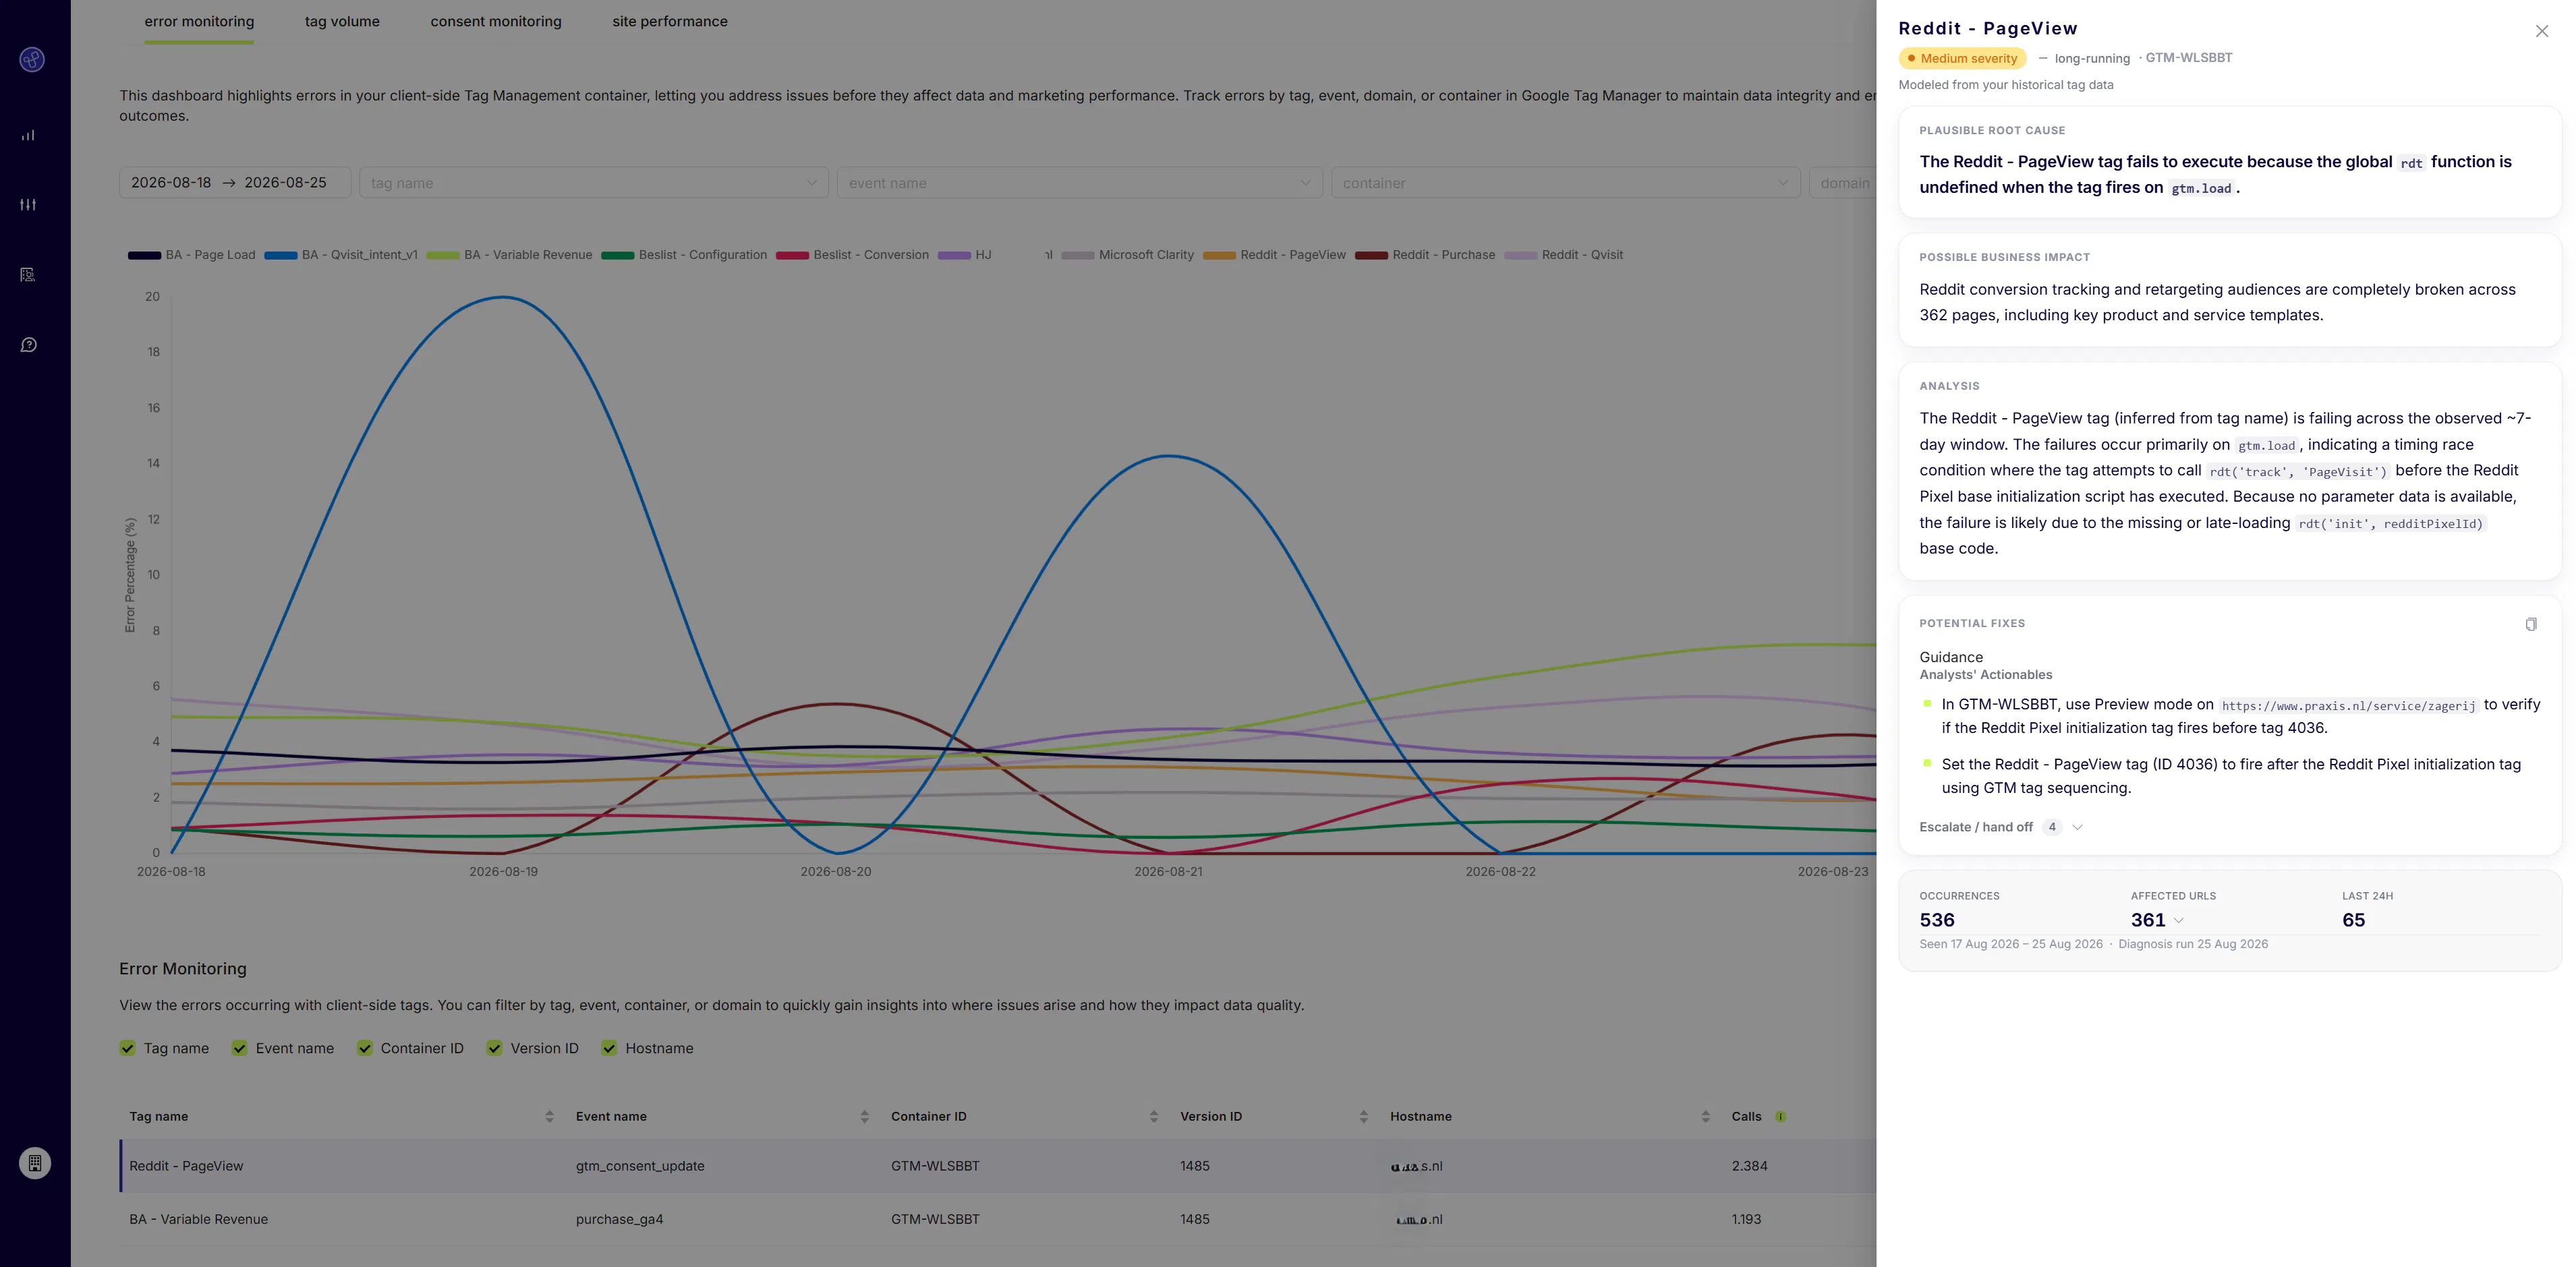Toggle BA - Variable Revenue legend series

point(509,255)
